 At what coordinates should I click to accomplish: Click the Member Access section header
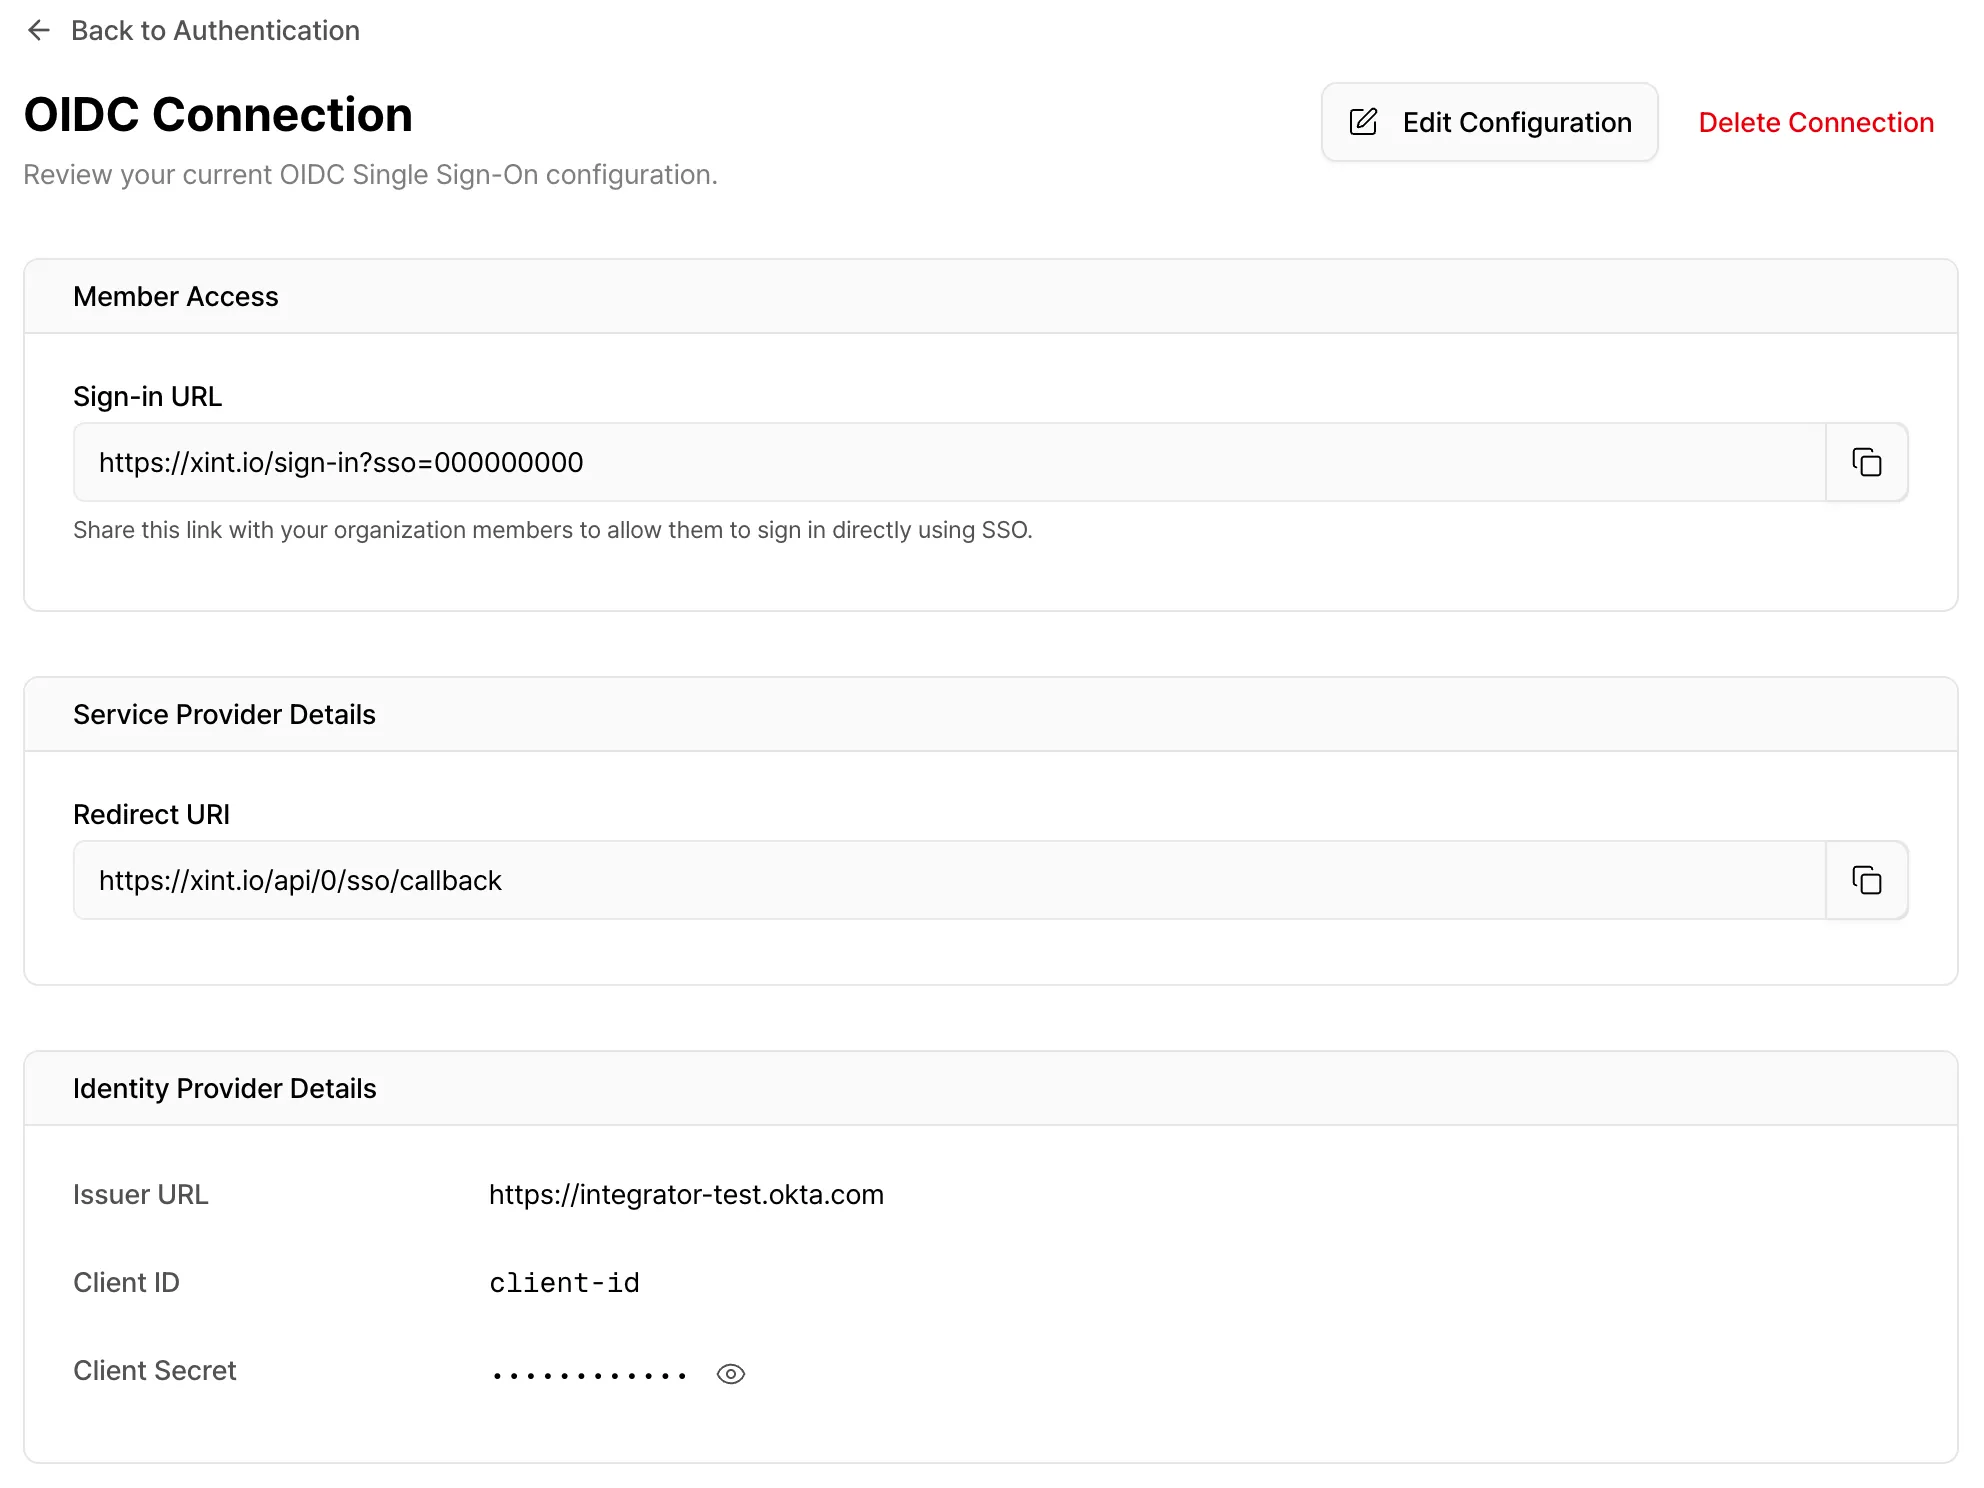pyautogui.click(x=175, y=296)
